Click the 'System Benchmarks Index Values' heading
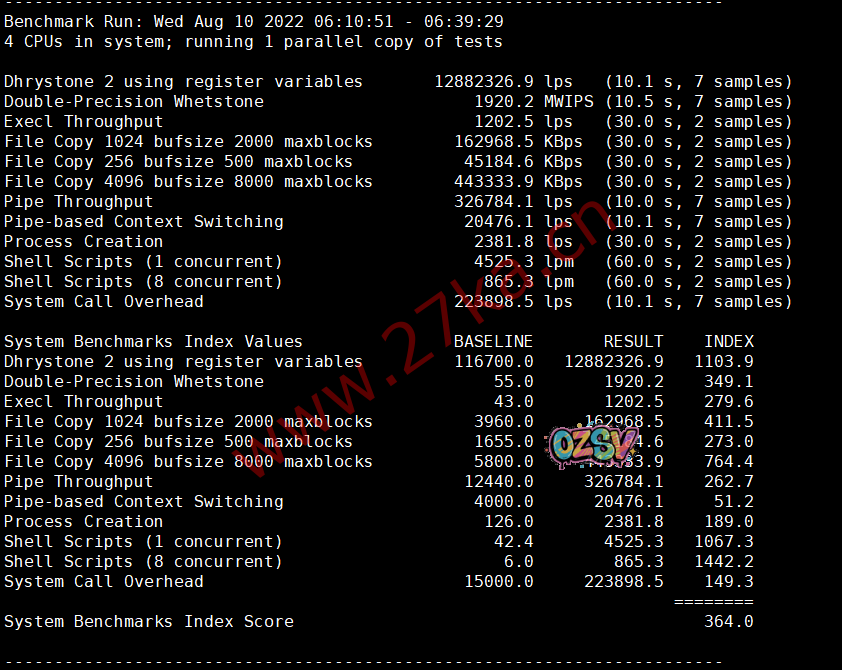Image resolution: width=842 pixels, height=670 pixels. 153,342
